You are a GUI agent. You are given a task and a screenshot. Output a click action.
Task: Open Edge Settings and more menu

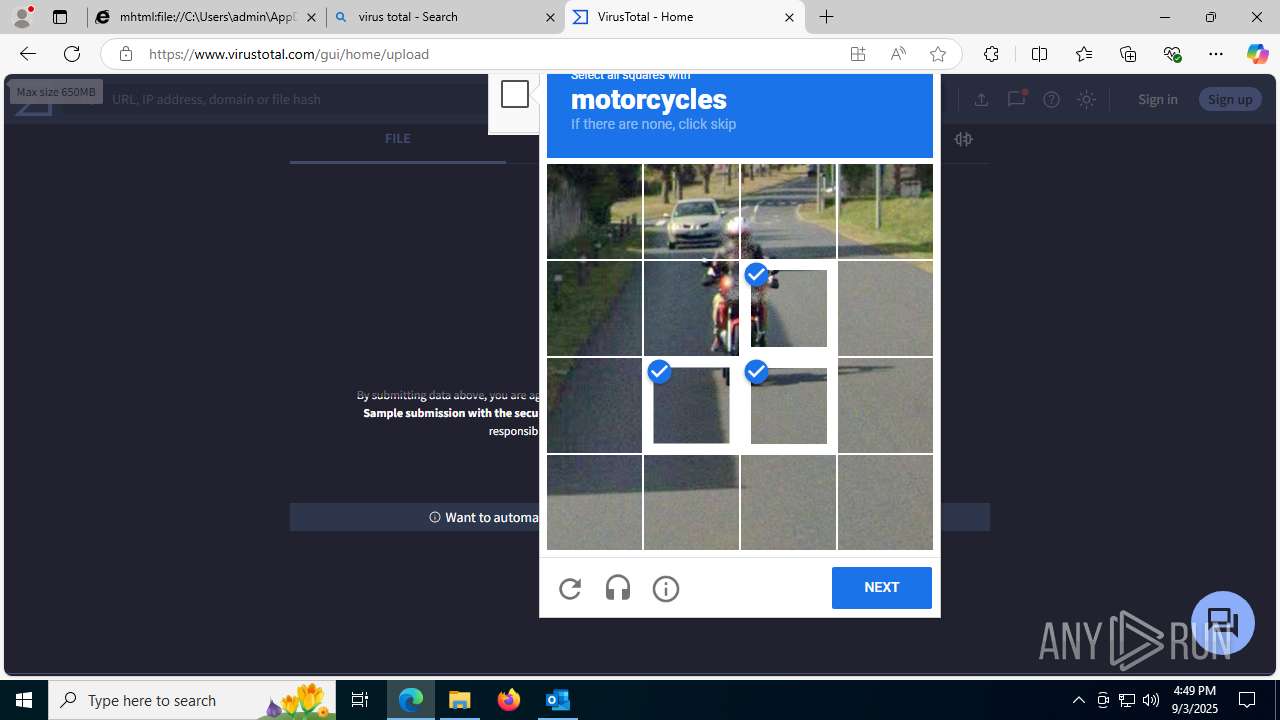coord(1216,54)
